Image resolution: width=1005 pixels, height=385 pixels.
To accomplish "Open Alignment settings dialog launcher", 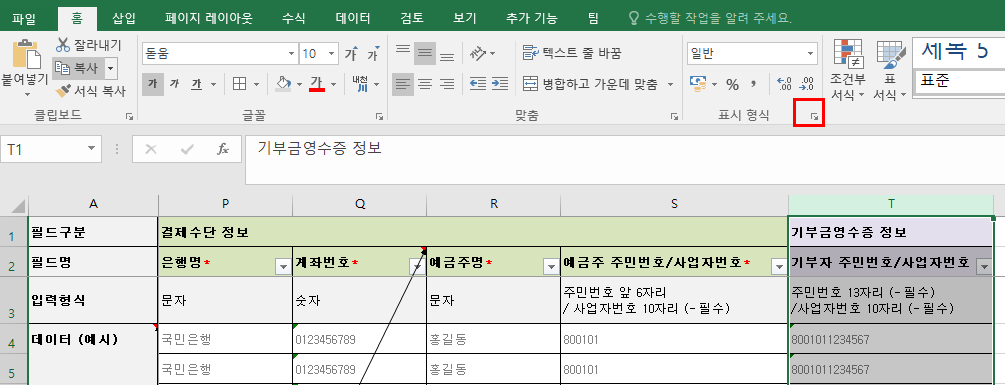I will (674, 117).
